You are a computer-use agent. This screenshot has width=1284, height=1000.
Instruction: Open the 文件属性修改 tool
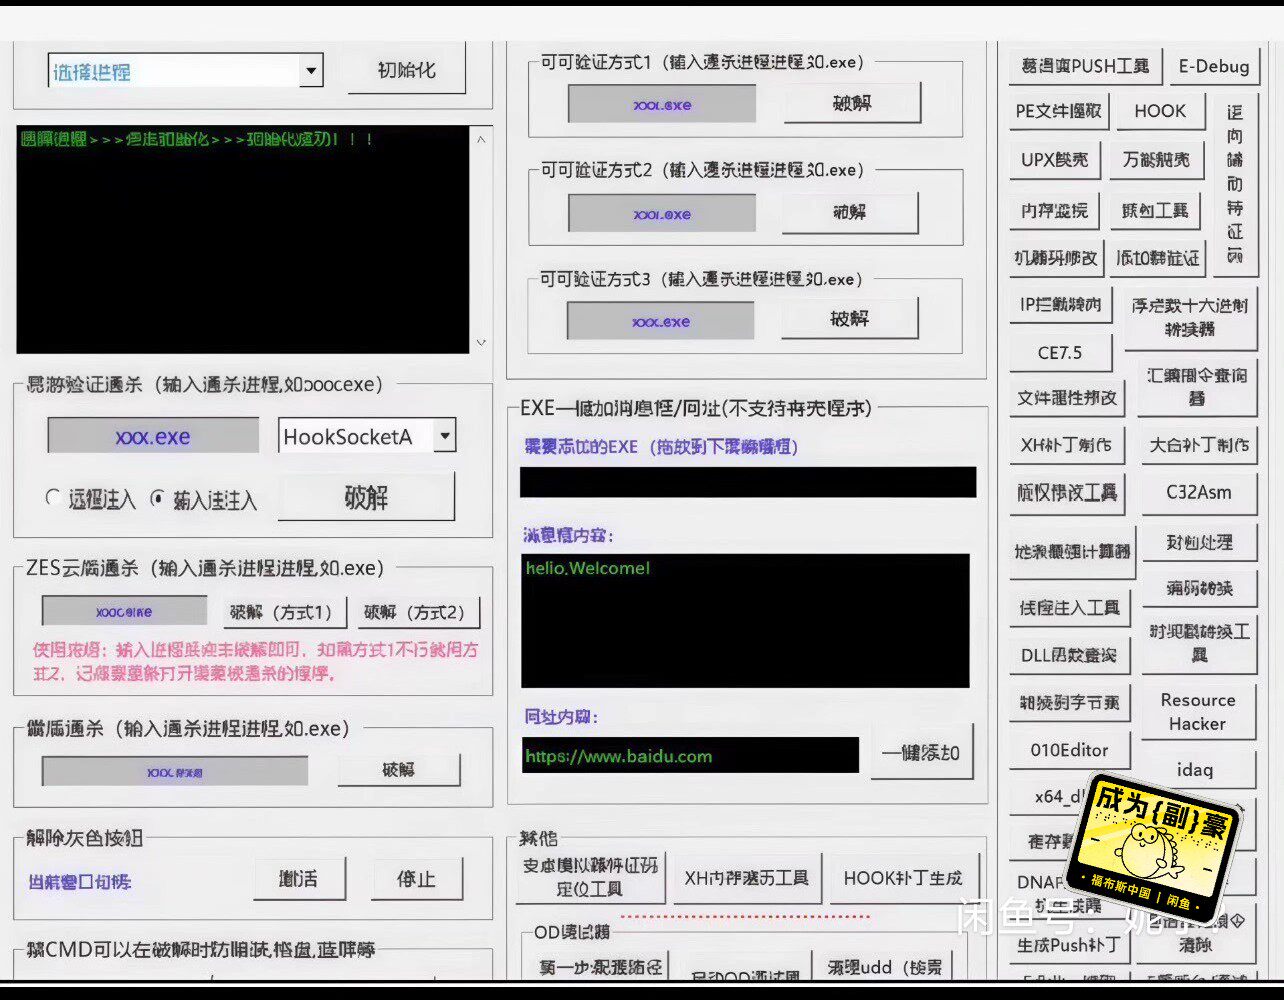pyautogui.click(x=1066, y=398)
